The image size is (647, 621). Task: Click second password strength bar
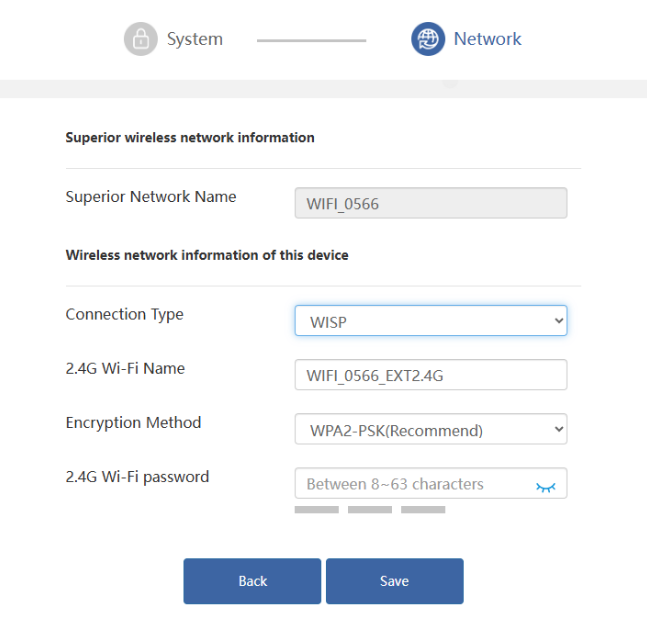370,510
